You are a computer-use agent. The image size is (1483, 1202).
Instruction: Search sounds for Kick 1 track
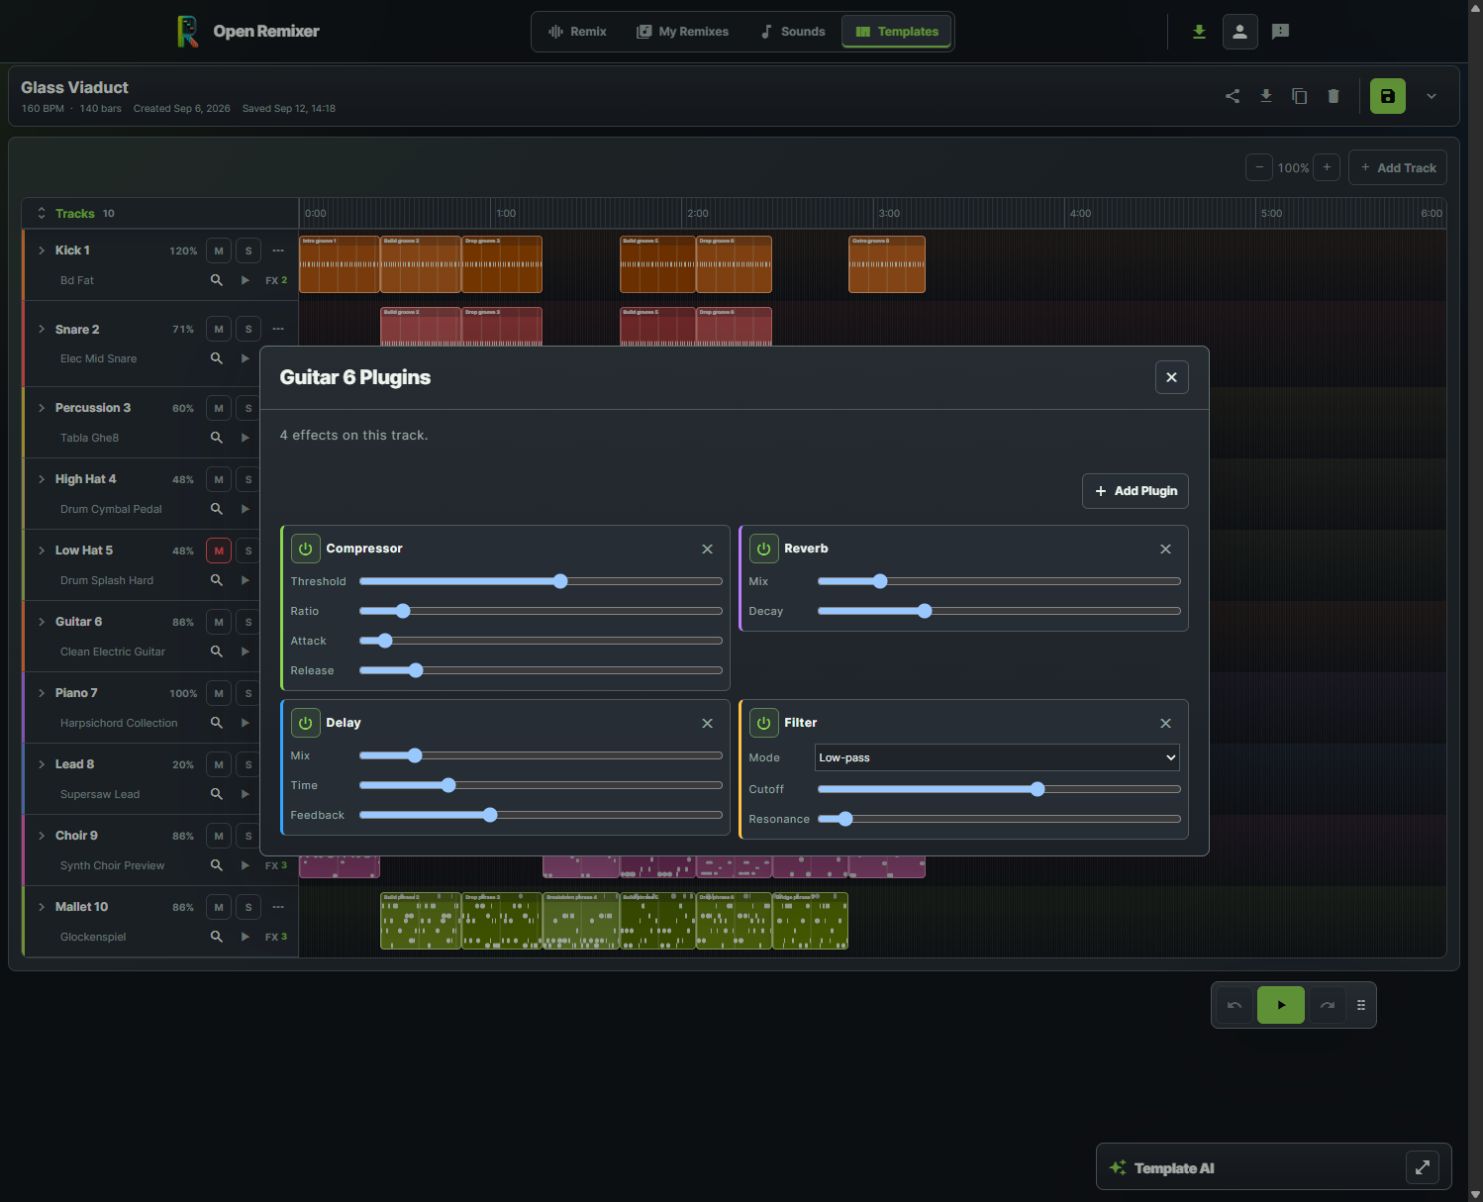coord(216,281)
